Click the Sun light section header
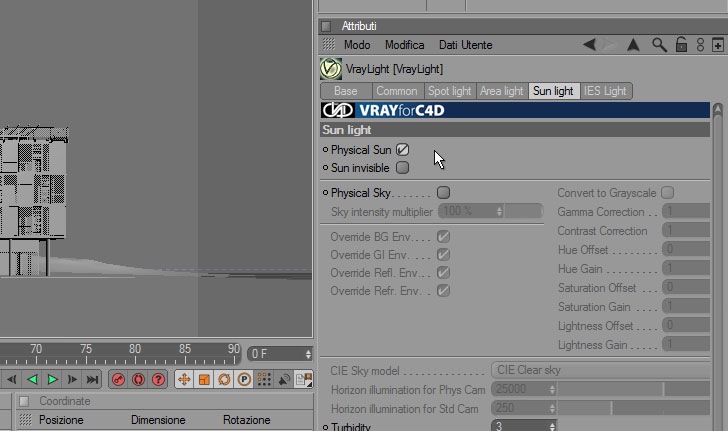Viewport: 728px width, 431px height. [515, 130]
